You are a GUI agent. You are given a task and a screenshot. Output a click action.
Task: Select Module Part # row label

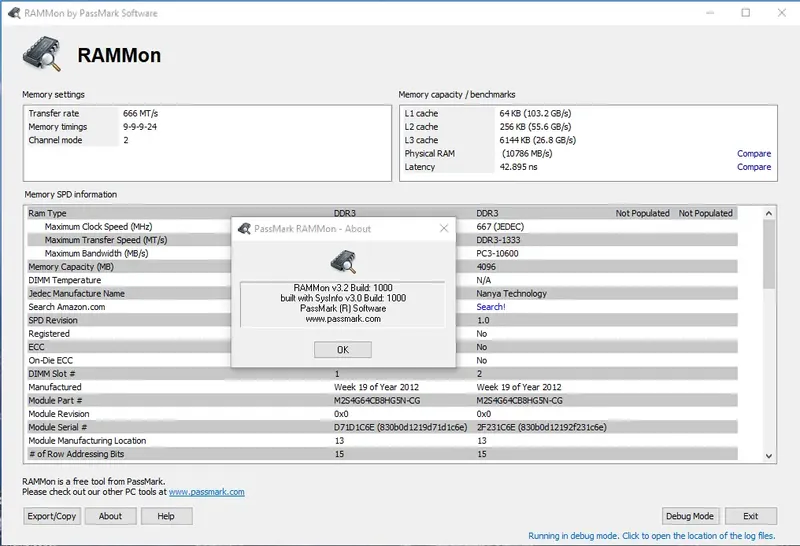pos(55,401)
